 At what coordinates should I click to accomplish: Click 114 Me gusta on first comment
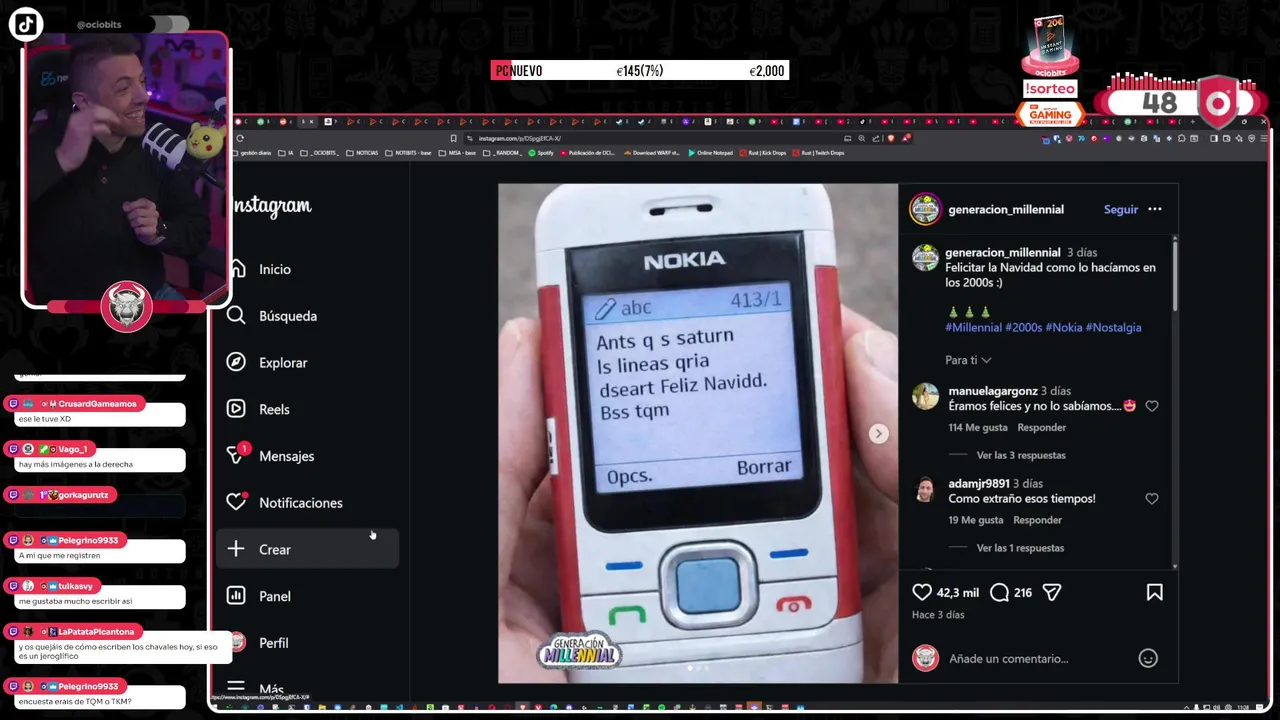[978, 427]
